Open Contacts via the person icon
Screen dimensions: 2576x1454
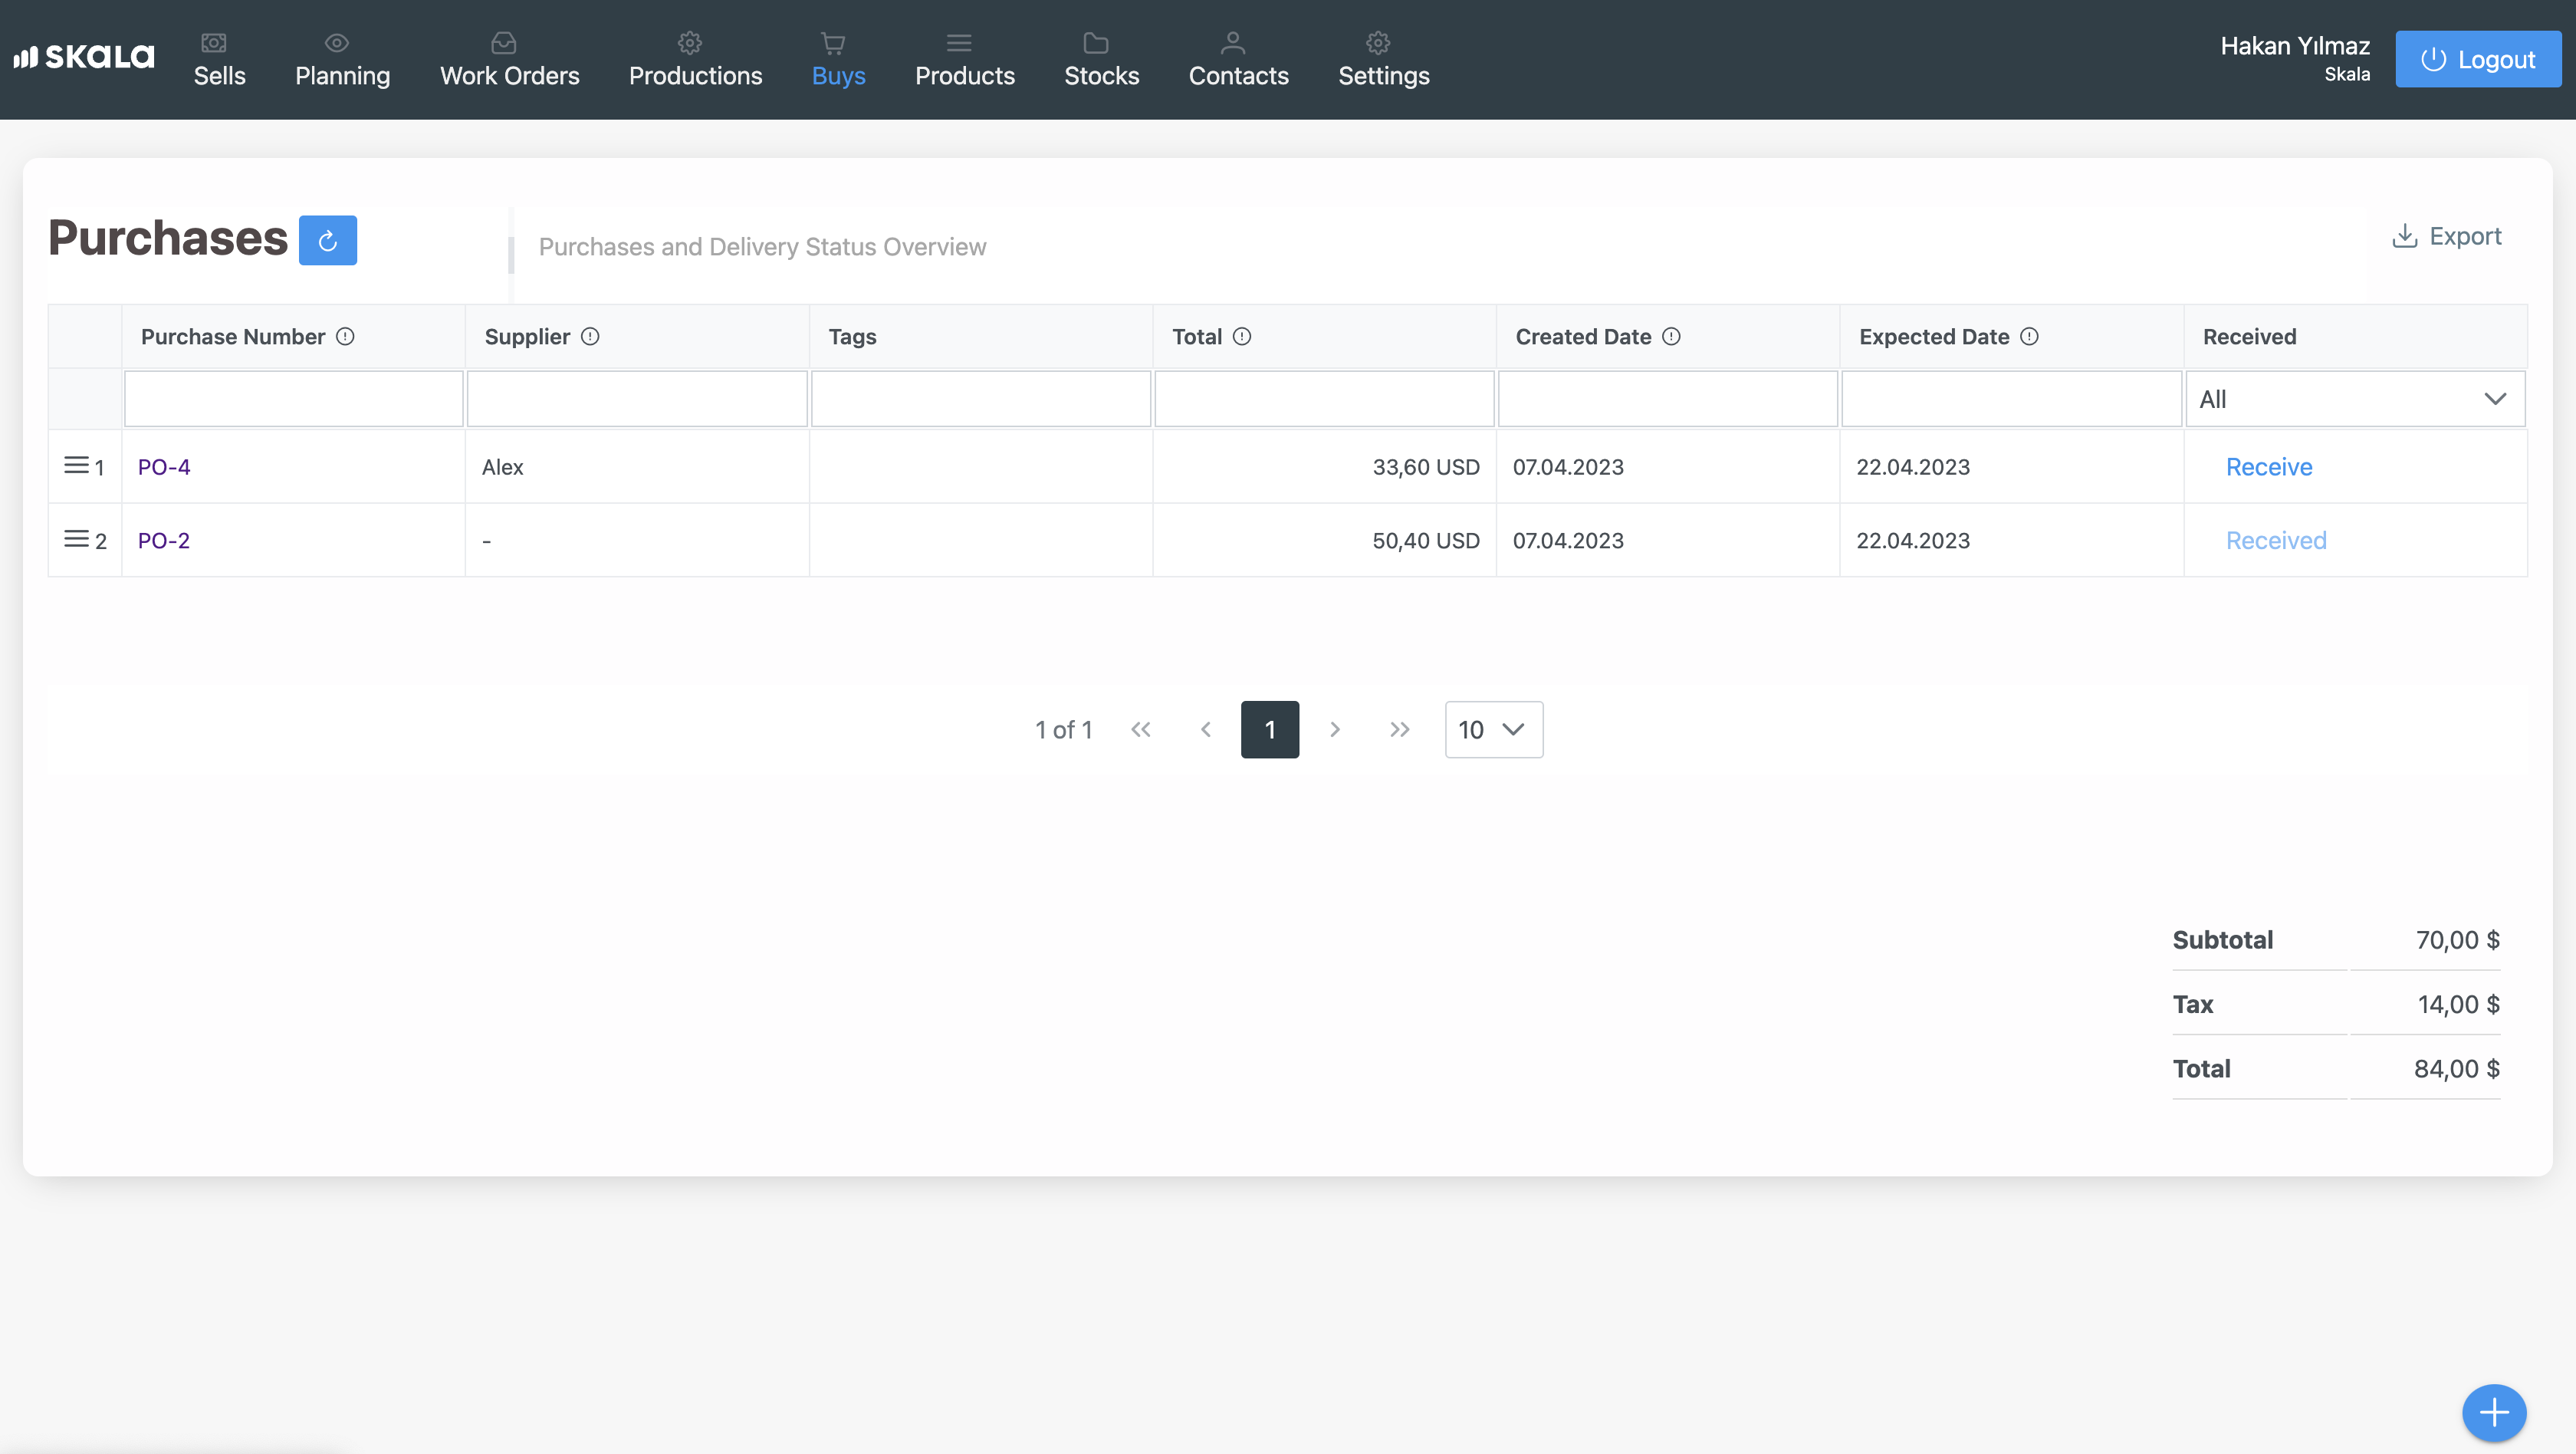(x=1231, y=43)
